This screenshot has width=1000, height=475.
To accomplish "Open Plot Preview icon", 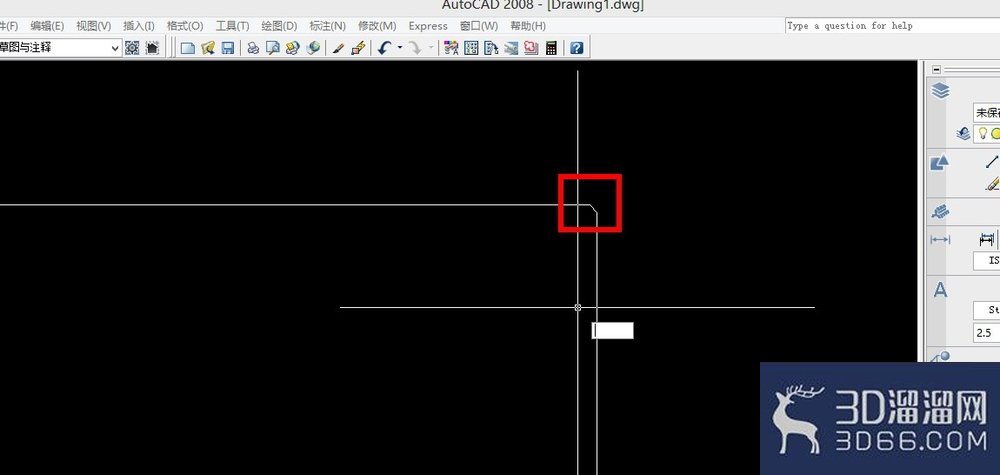I will [x=273, y=48].
